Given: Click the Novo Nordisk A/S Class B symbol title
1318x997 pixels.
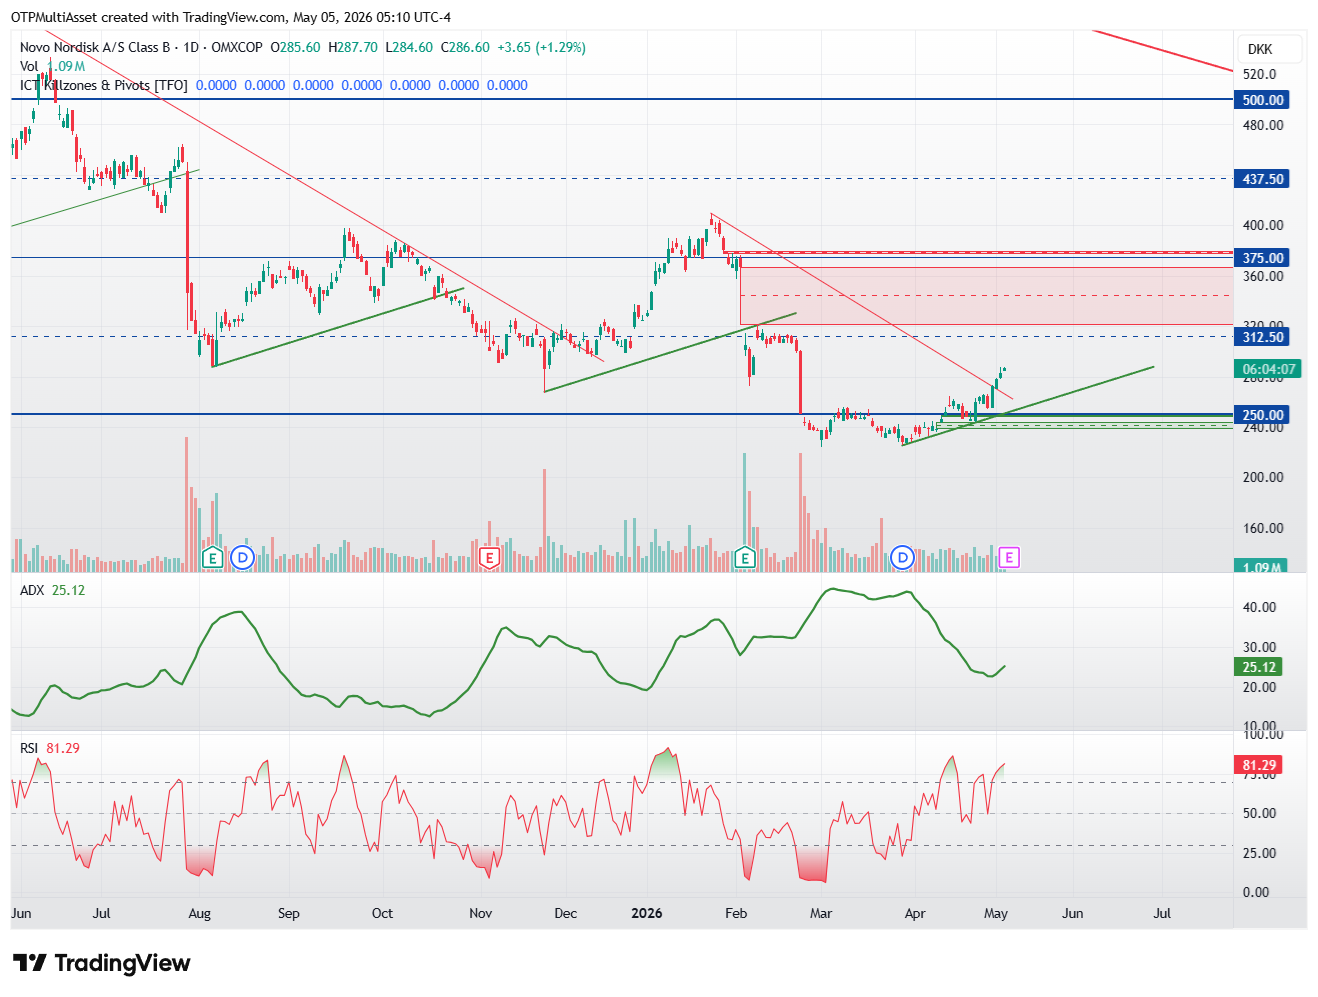Looking at the screenshot, I should tap(95, 47).
